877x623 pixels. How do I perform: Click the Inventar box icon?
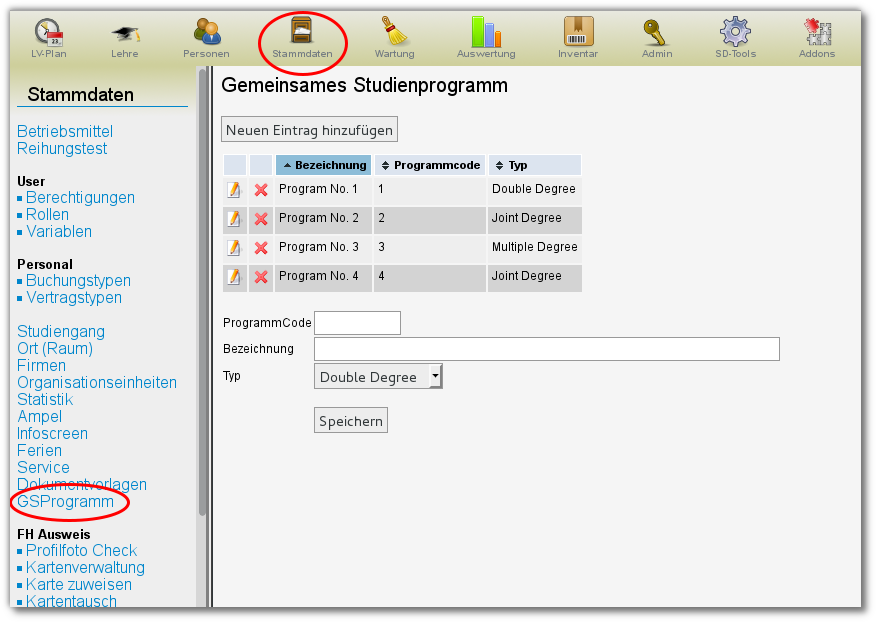[577, 32]
